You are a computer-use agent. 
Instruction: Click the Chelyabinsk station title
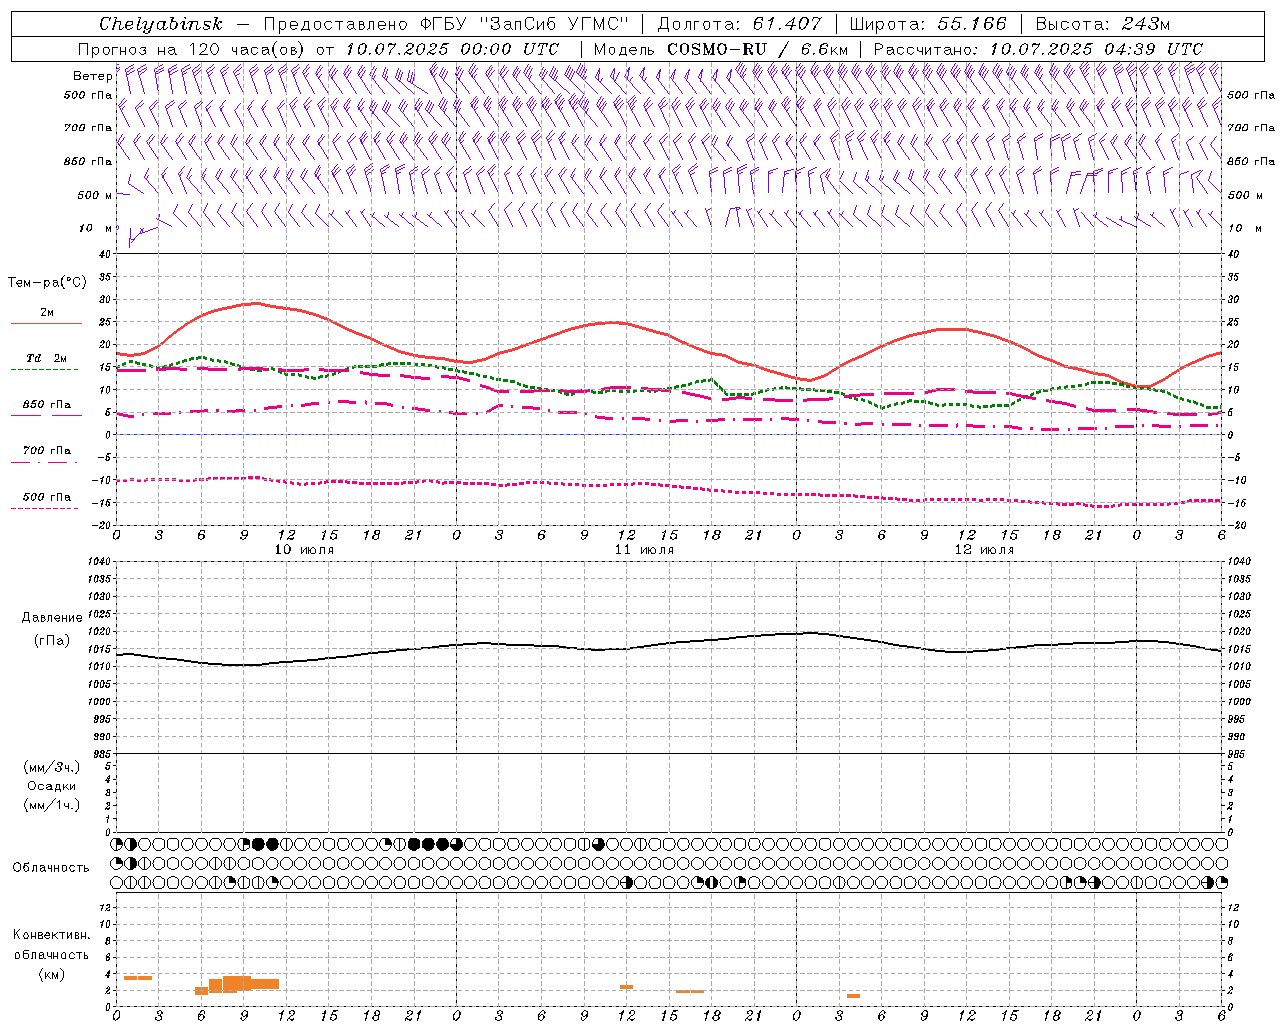(x=161, y=24)
